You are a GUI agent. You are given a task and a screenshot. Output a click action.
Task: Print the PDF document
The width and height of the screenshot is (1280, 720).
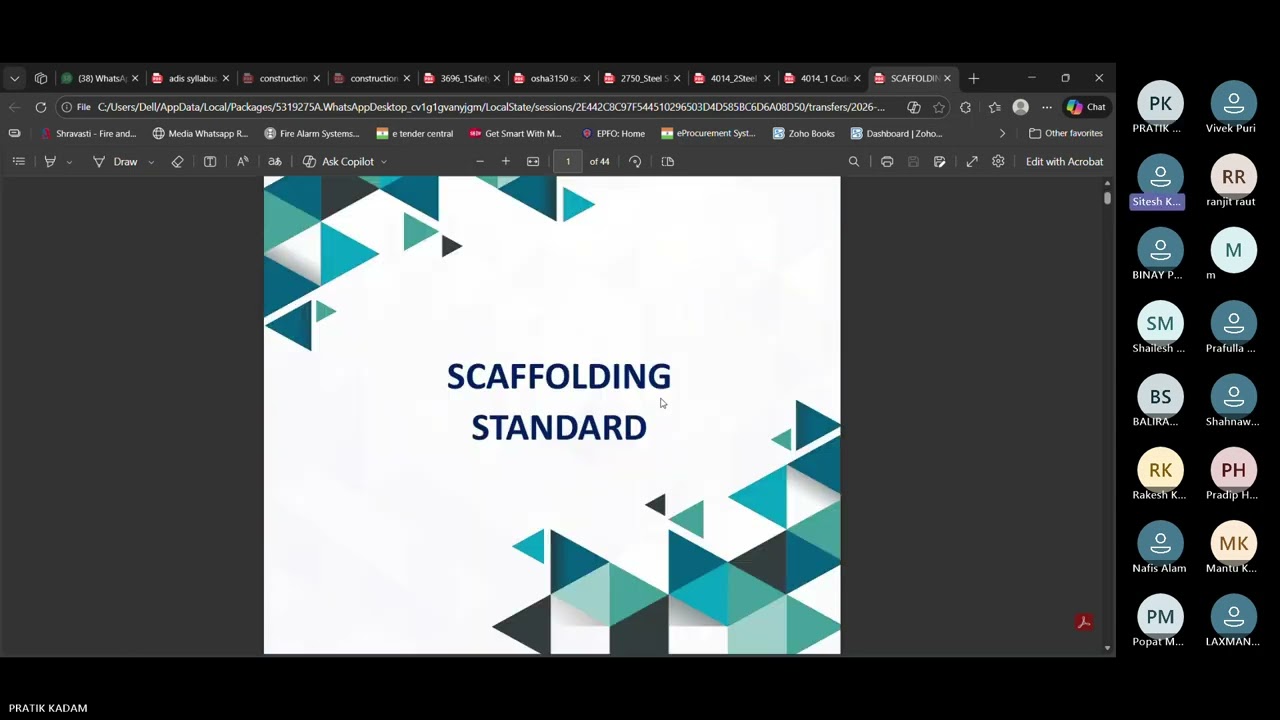pos(887,161)
